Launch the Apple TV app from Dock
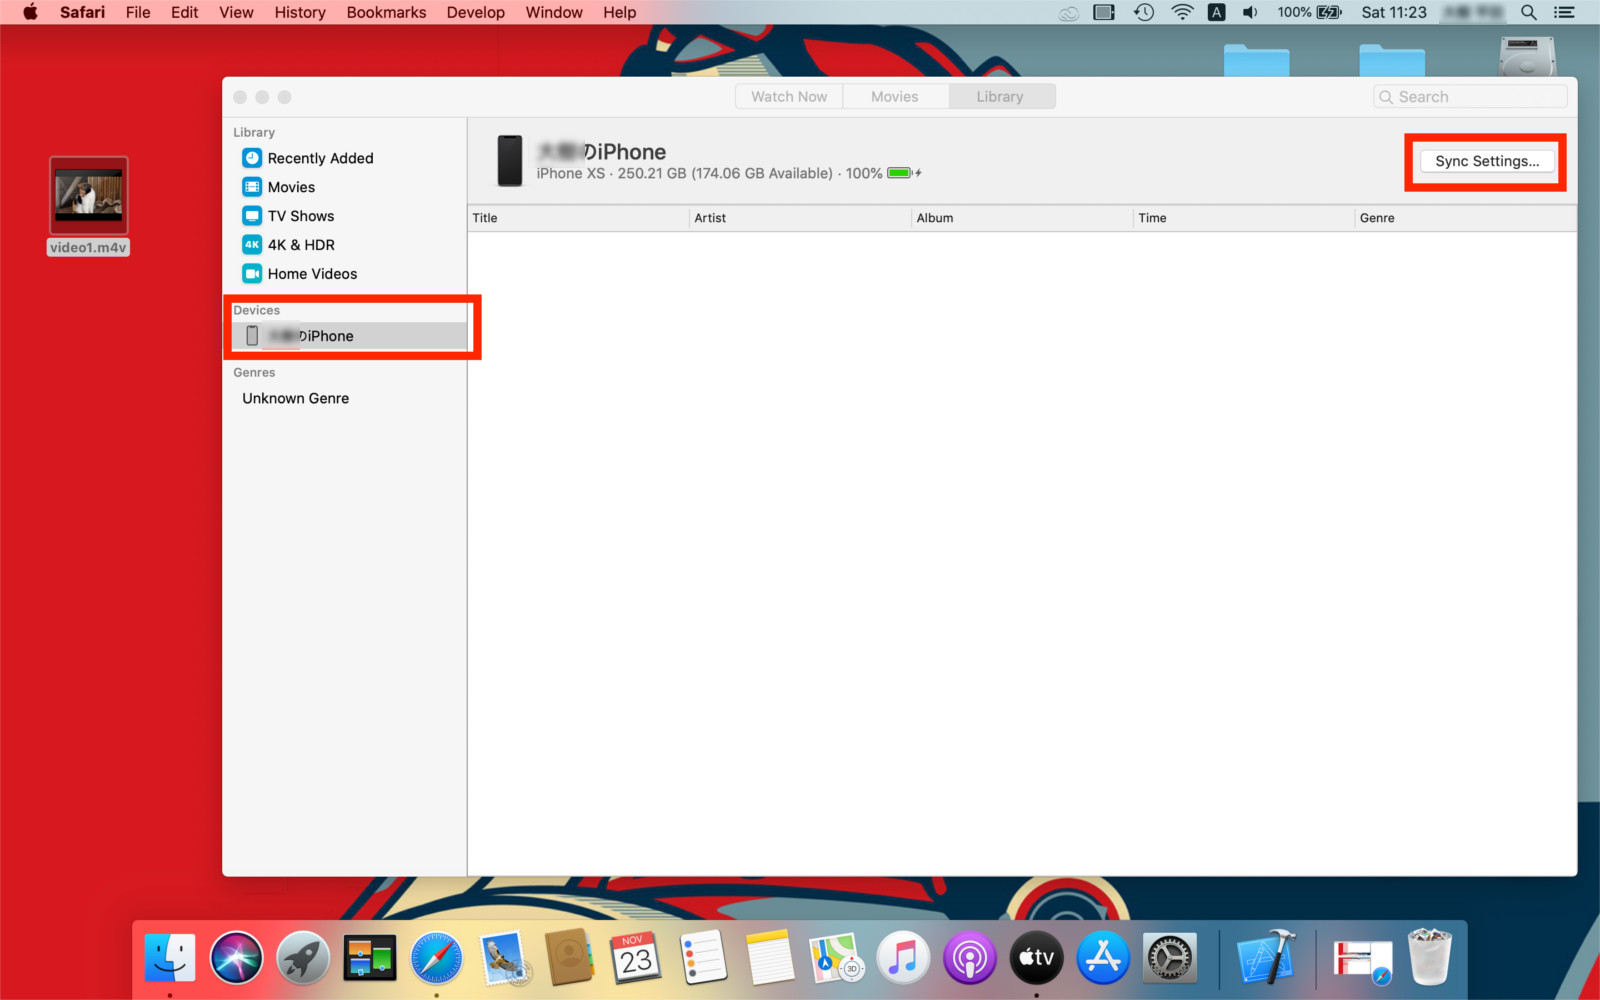Image resolution: width=1600 pixels, height=1000 pixels. (1036, 958)
